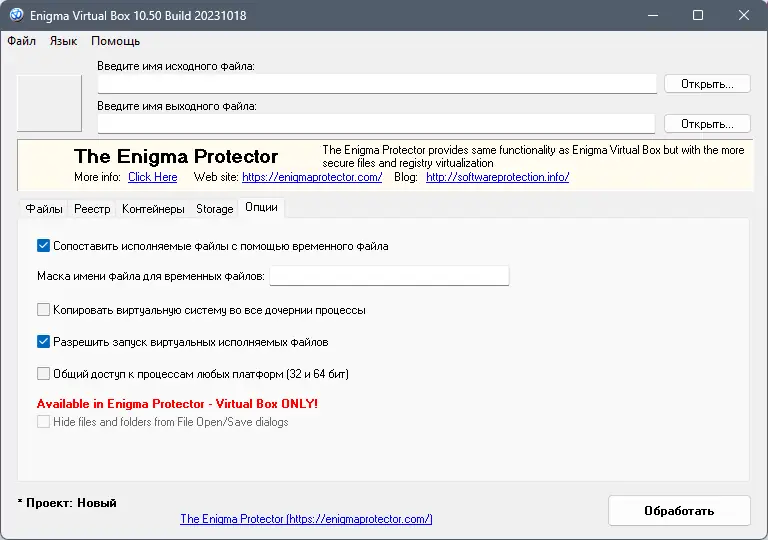Click the Проект: Новый status text
The image size is (768, 540).
[67, 503]
